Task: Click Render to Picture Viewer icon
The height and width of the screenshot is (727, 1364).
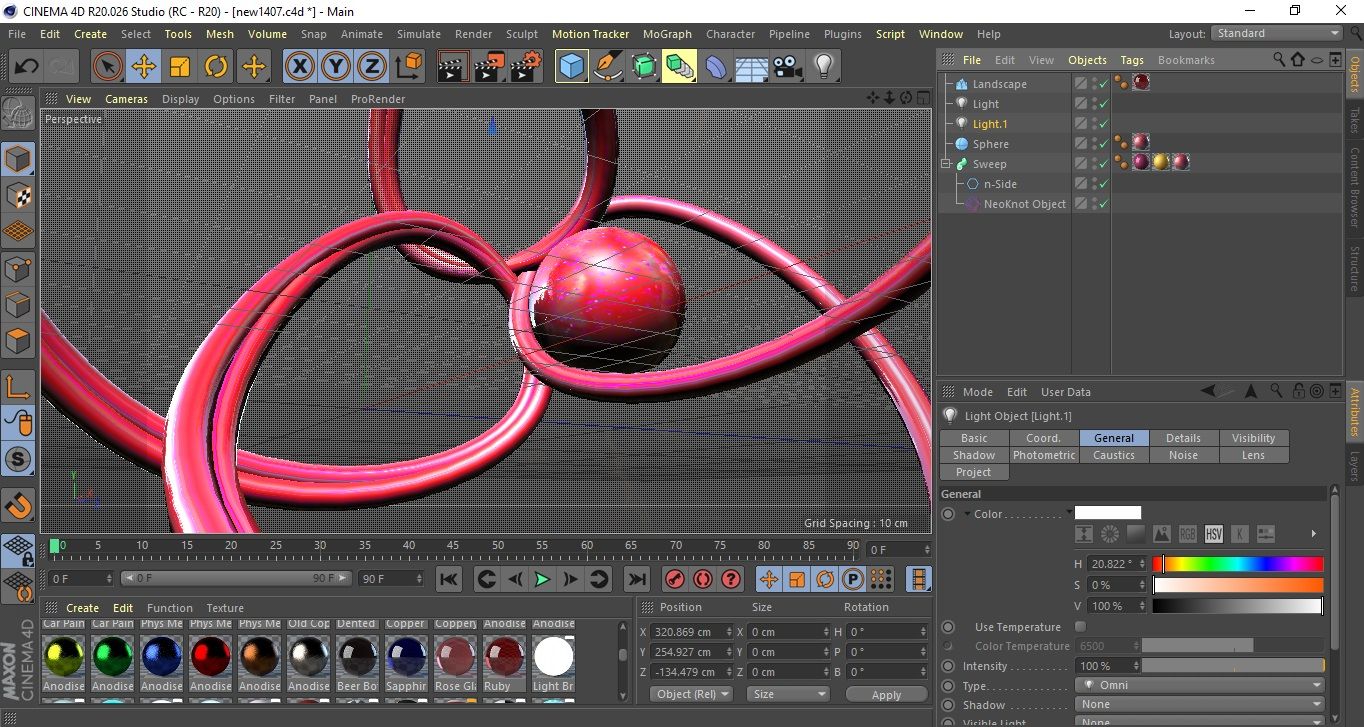Action: (x=488, y=67)
